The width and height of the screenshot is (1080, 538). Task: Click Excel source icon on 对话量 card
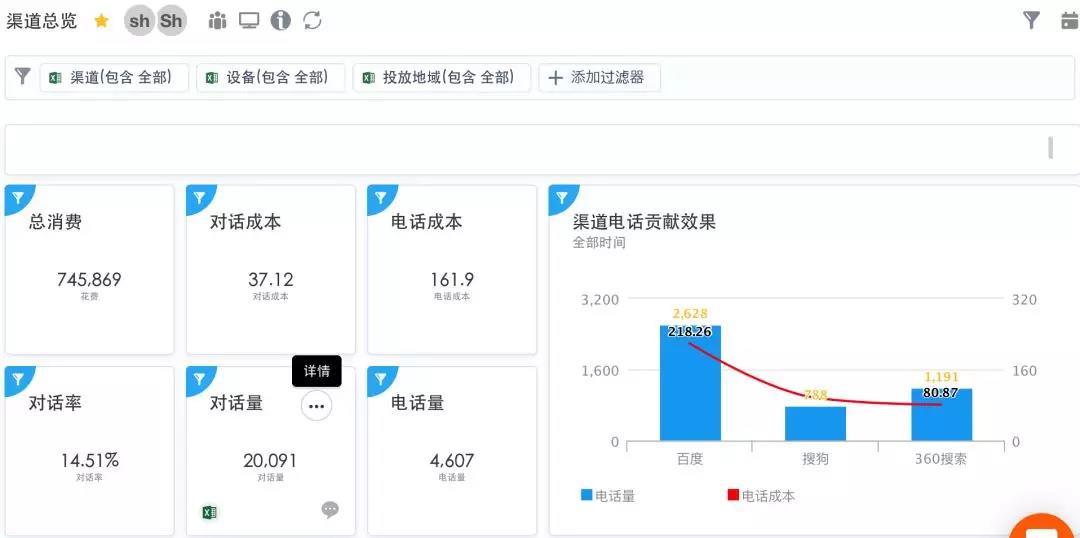click(x=209, y=513)
